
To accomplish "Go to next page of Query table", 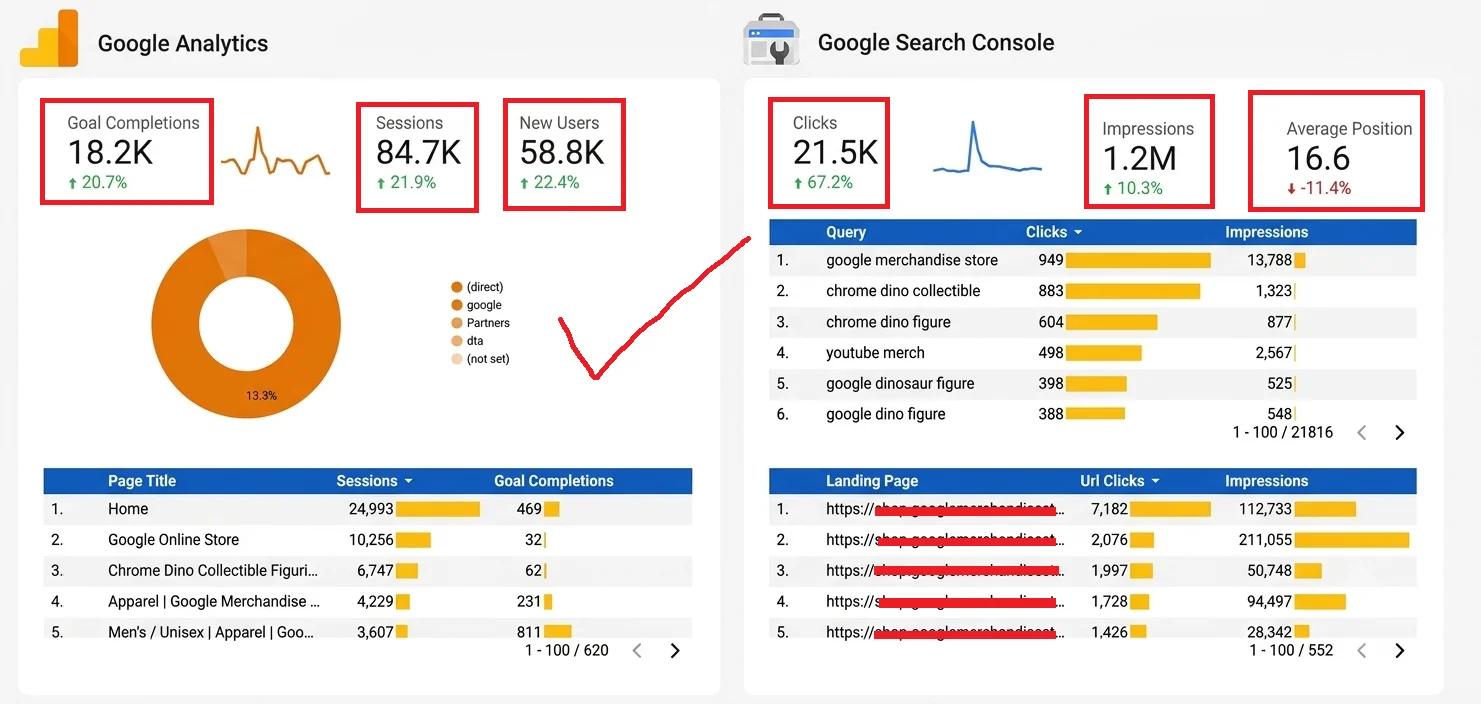I will pos(1399,433).
